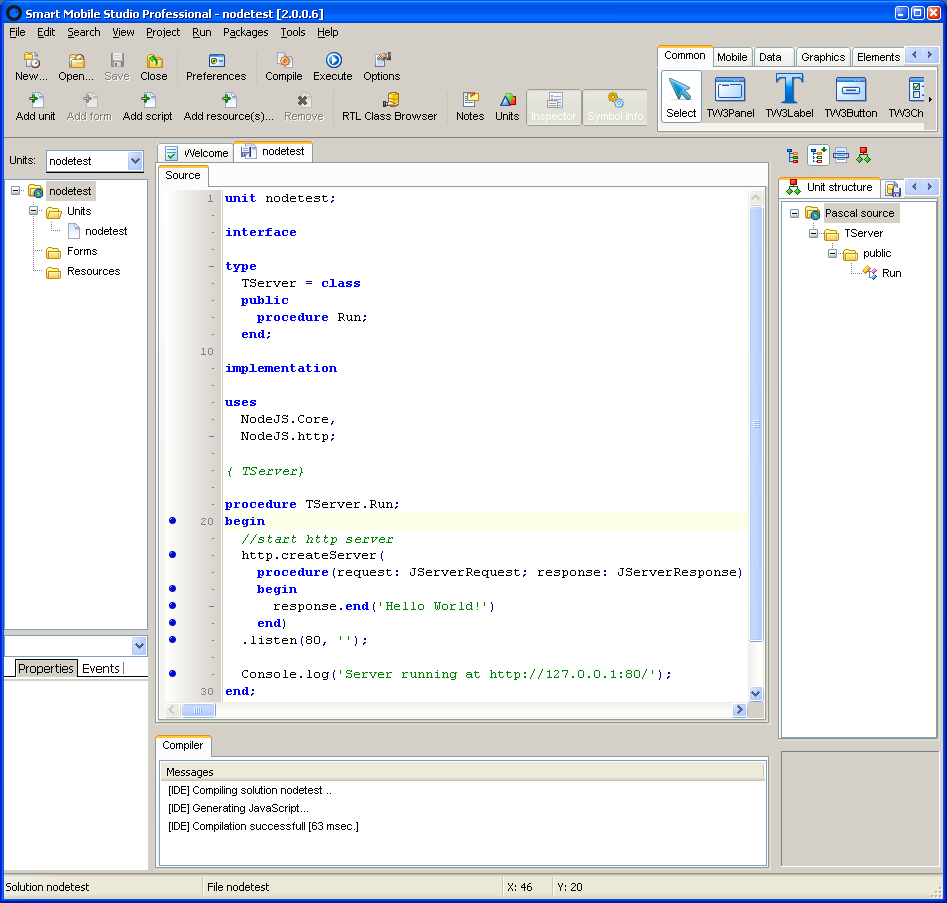This screenshot has width=947, height=903.
Task: Click the Add unit icon
Action: tap(36, 101)
